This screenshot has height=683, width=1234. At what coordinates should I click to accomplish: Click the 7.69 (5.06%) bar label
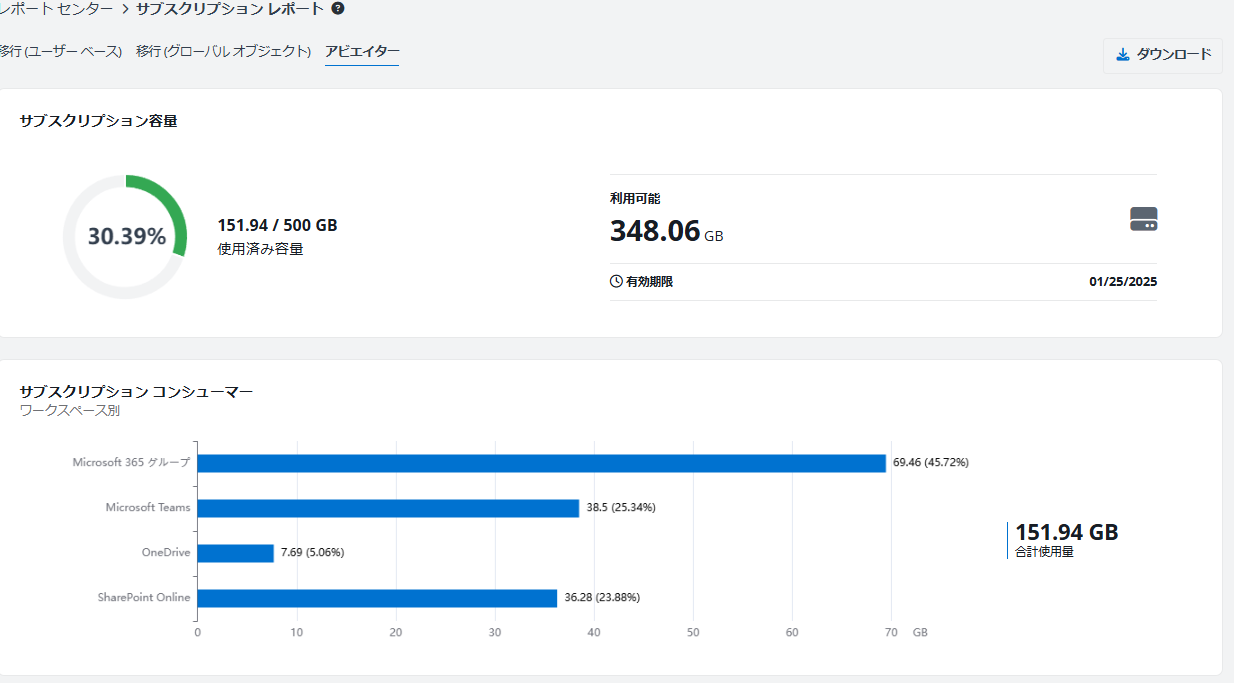[x=312, y=552]
